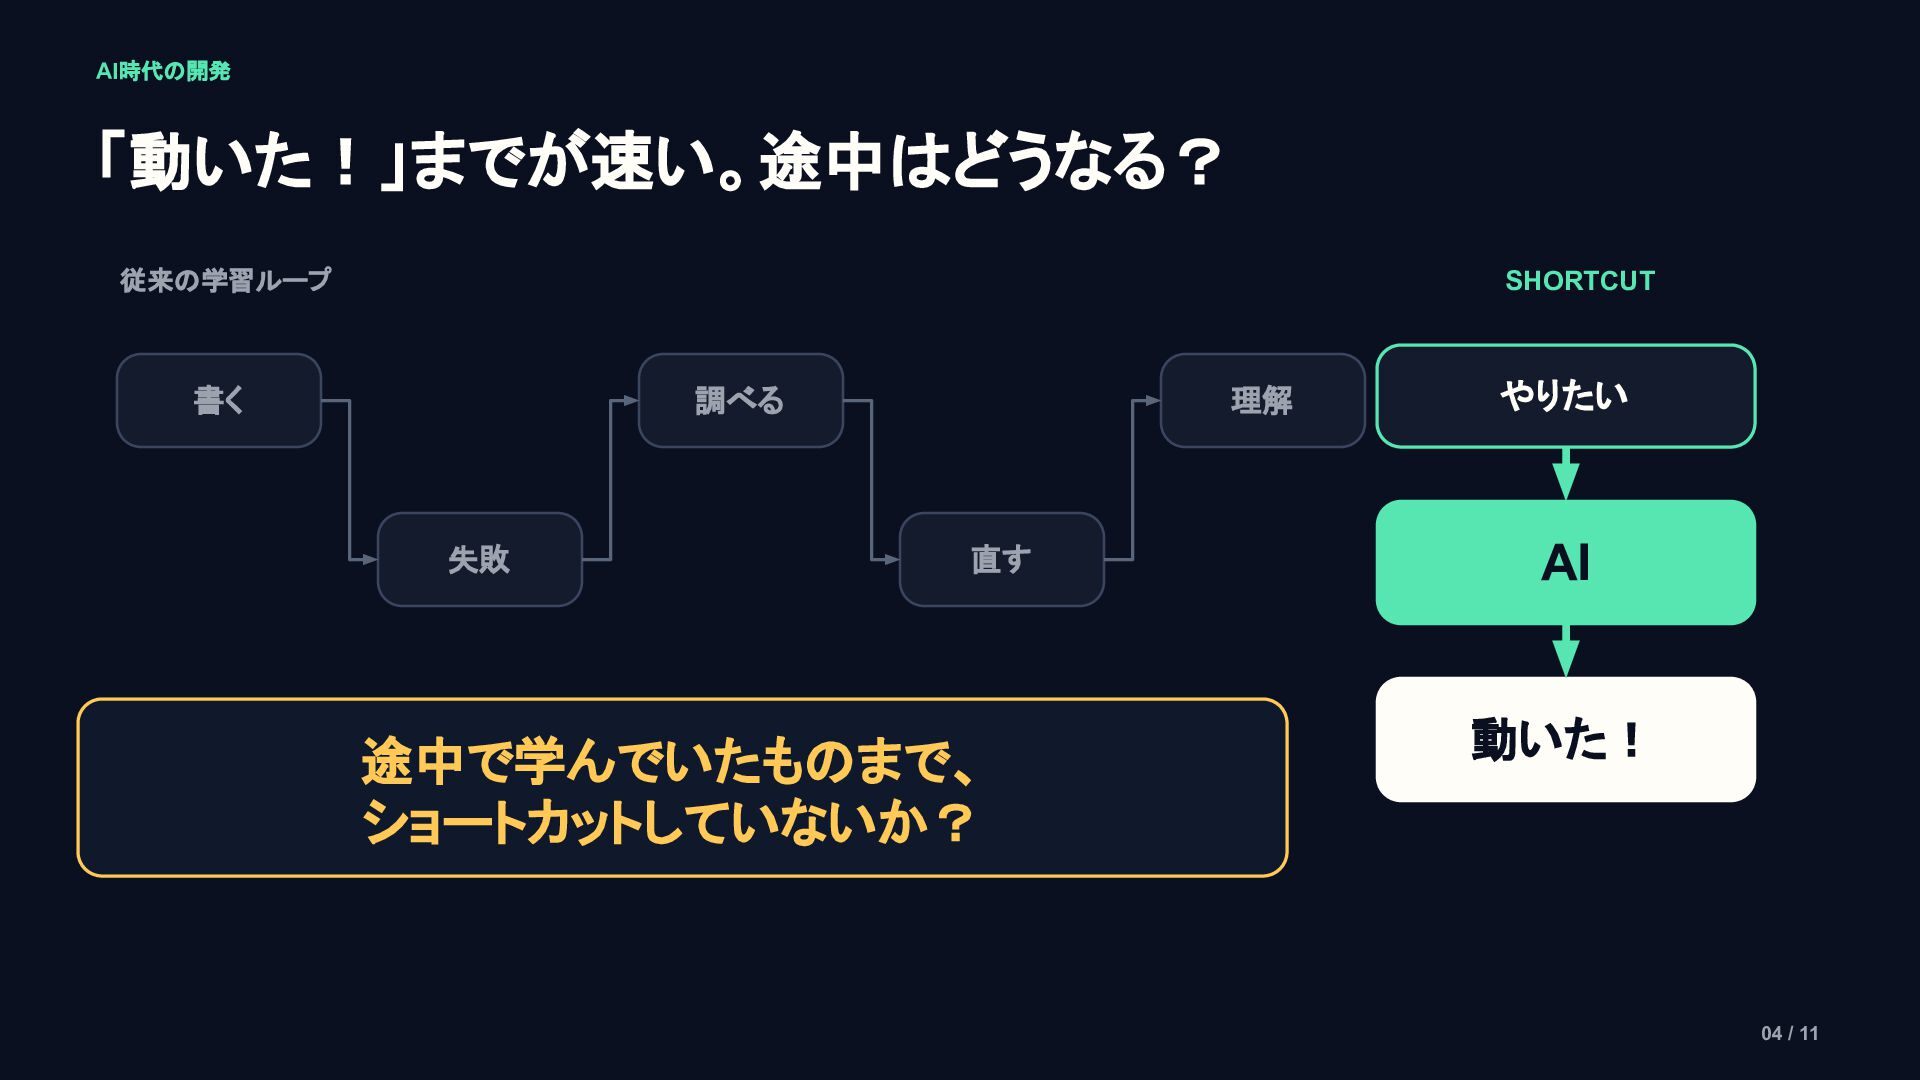Click the green arrow between やりたい and AI
This screenshot has width=1920, height=1080.
(1566, 474)
